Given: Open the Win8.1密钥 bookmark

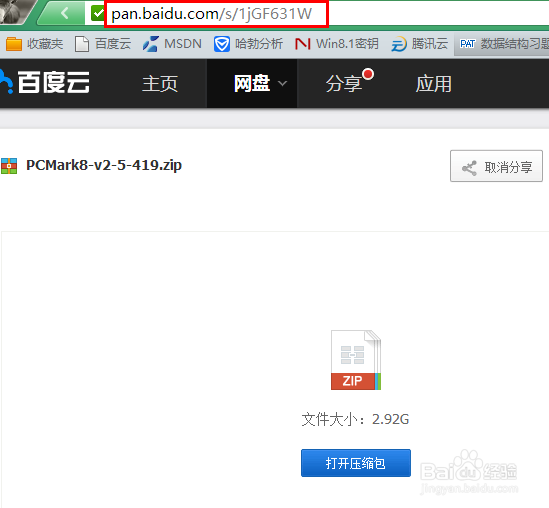Looking at the screenshot, I should click(x=336, y=44).
